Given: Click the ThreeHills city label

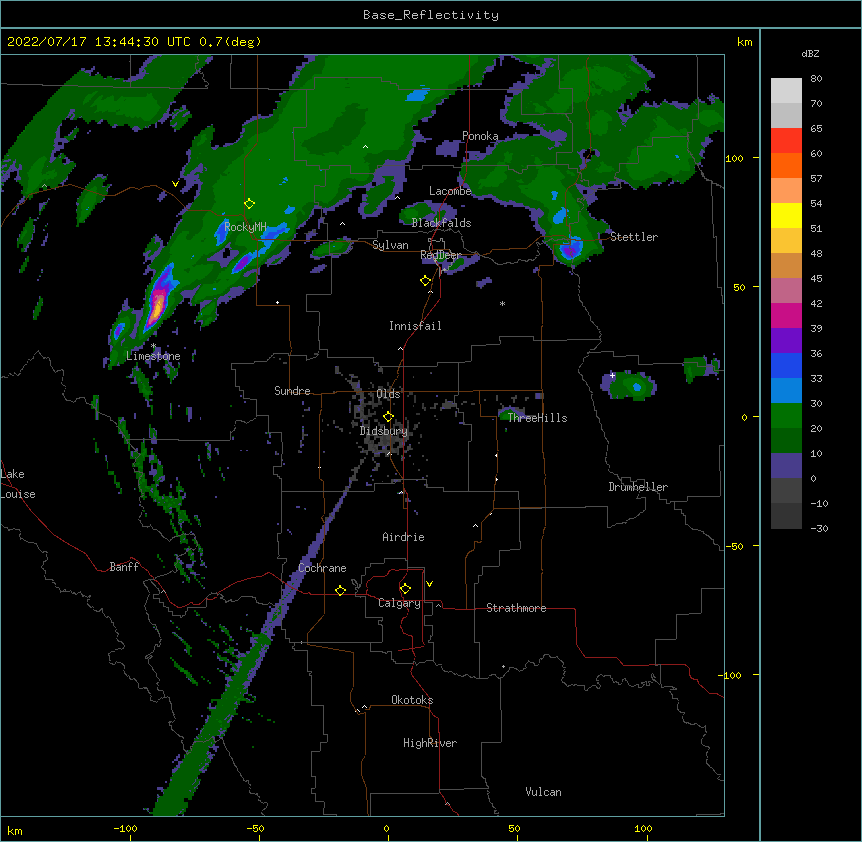Looking at the screenshot, I should [x=537, y=418].
